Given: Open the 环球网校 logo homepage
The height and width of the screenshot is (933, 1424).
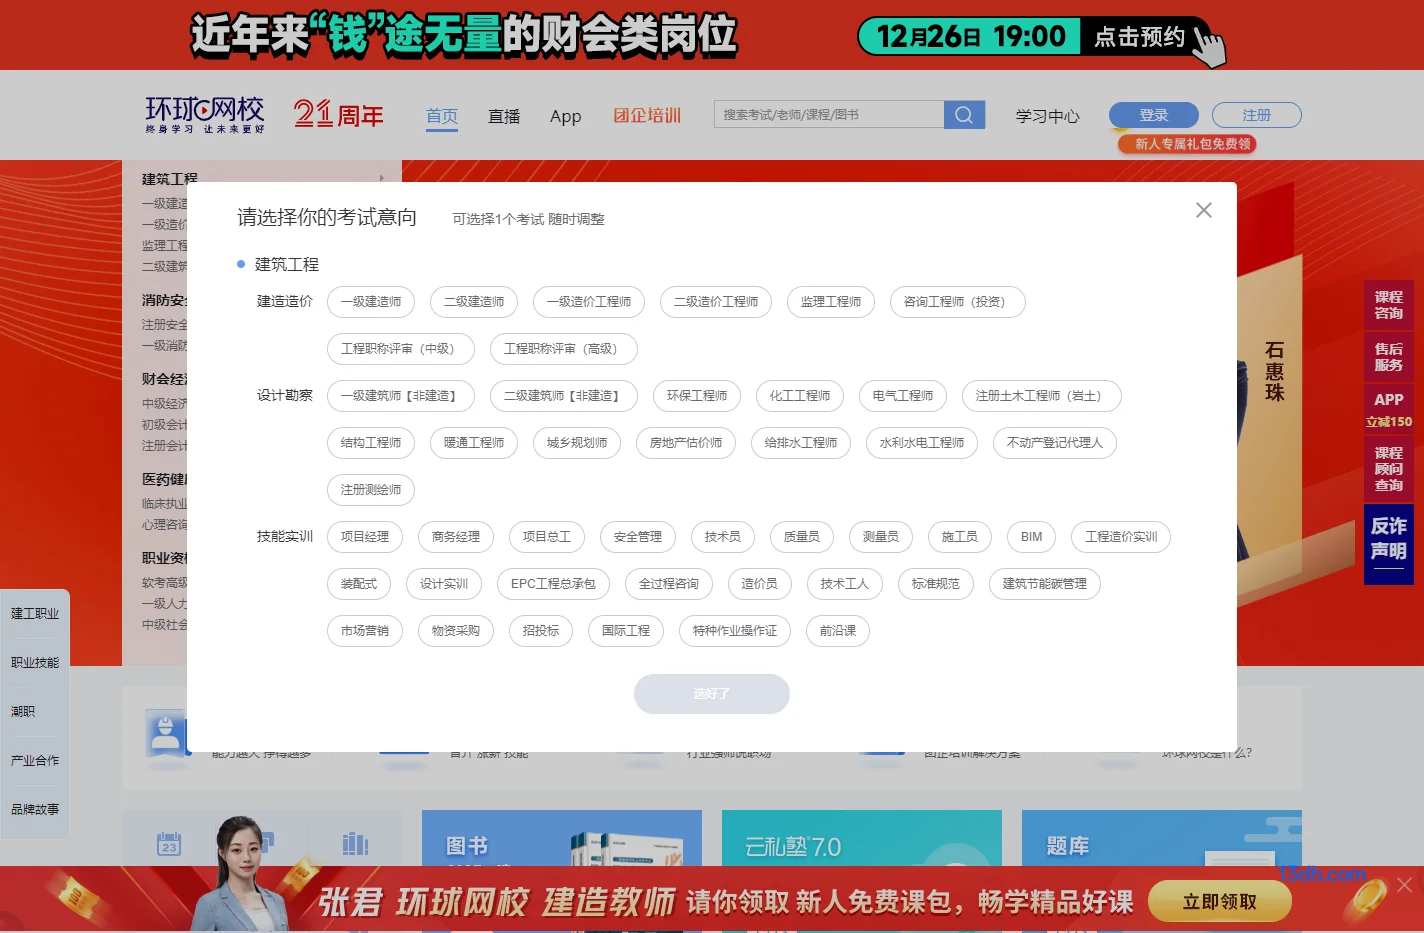Looking at the screenshot, I should (x=205, y=115).
